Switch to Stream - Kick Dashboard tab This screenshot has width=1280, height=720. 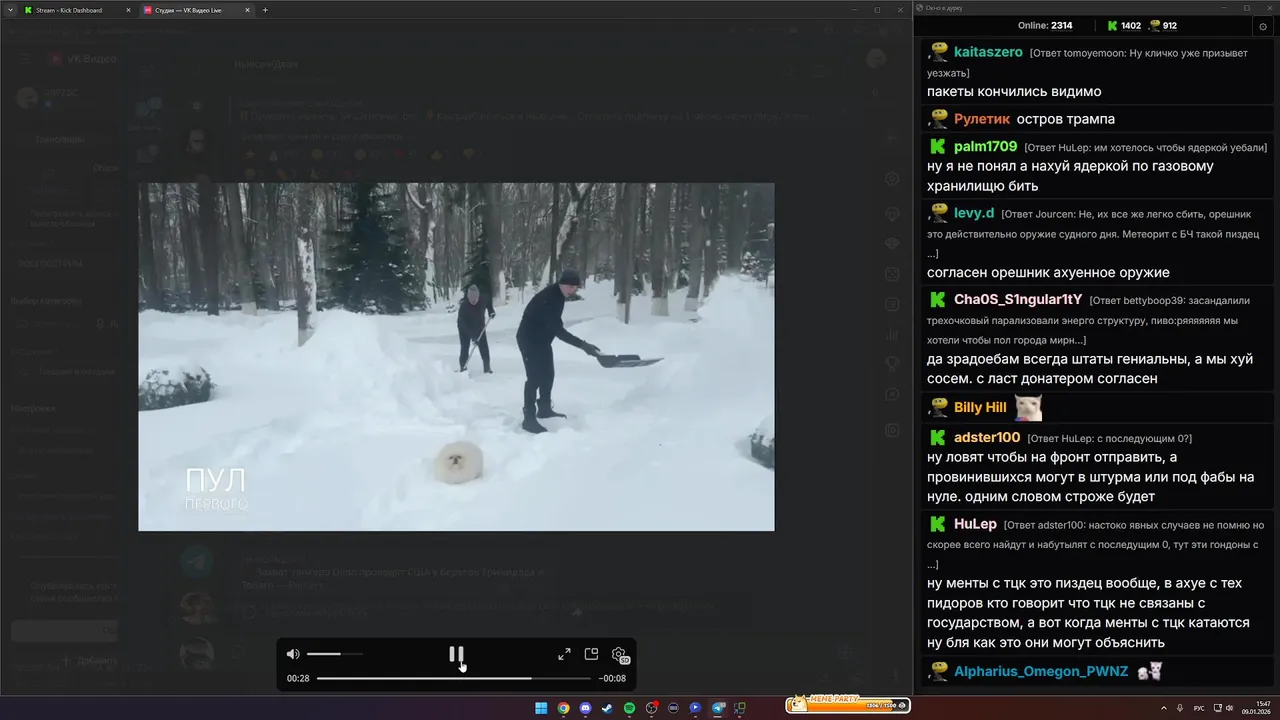(x=76, y=10)
